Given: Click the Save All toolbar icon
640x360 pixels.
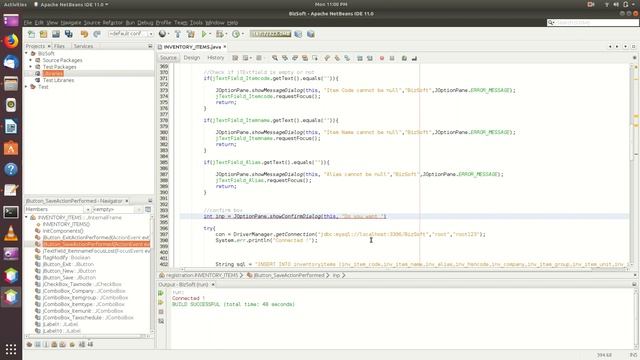Looking at the screenshot, I should tap(69, 34).
